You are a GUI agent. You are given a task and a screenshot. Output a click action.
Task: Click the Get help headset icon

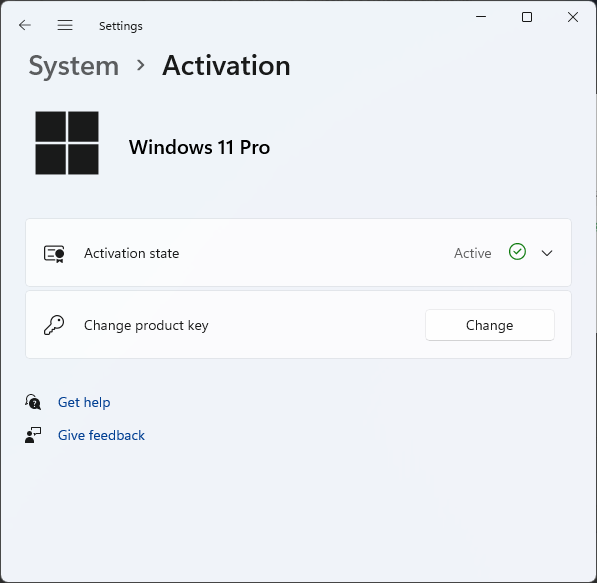(33, 402)
